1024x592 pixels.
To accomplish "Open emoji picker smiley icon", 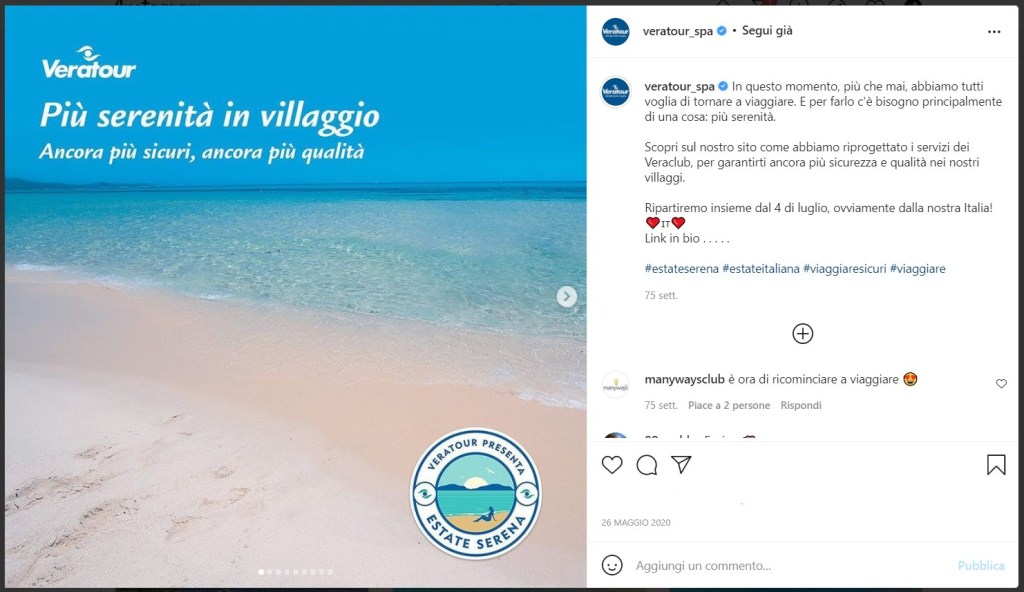I will (x=612, y=565).
